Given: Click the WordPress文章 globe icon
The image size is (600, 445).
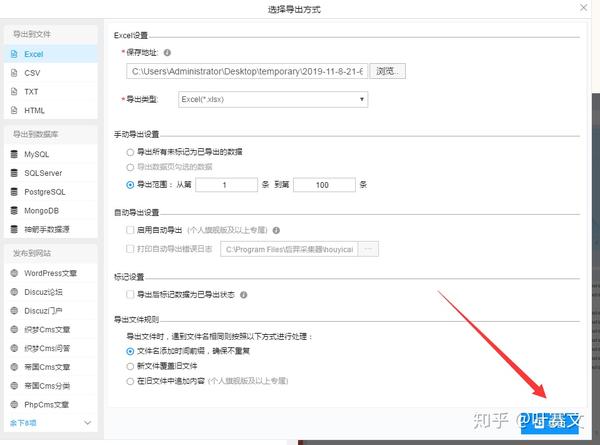Looking at the screenshot, I should point(14,273).
